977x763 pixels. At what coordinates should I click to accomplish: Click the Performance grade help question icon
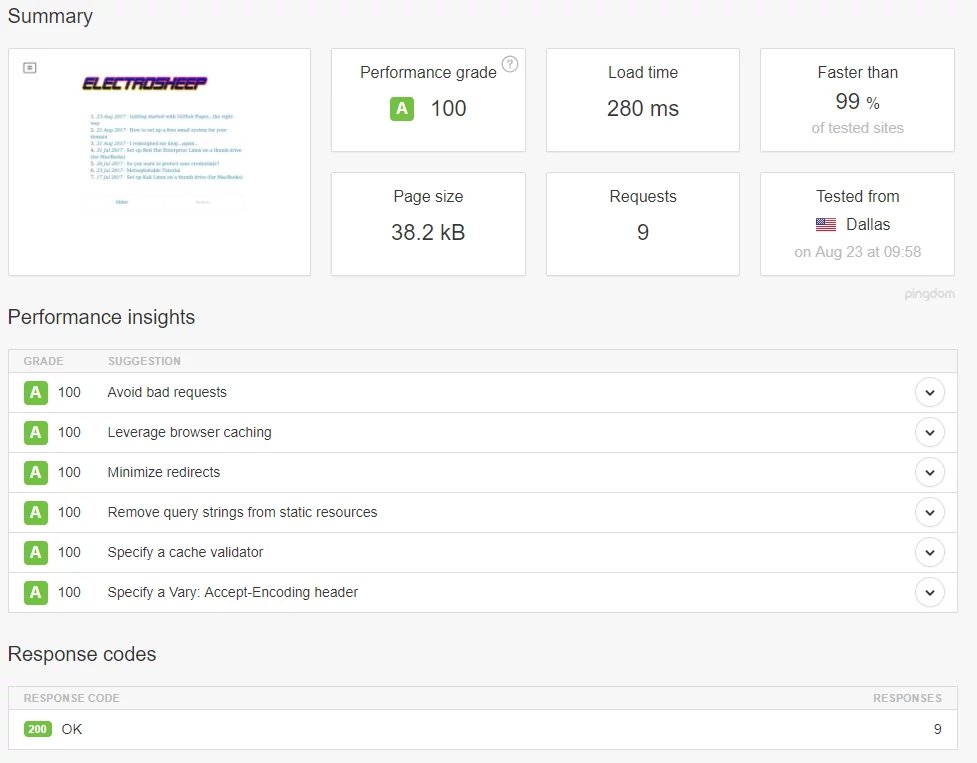pos(510,64)
